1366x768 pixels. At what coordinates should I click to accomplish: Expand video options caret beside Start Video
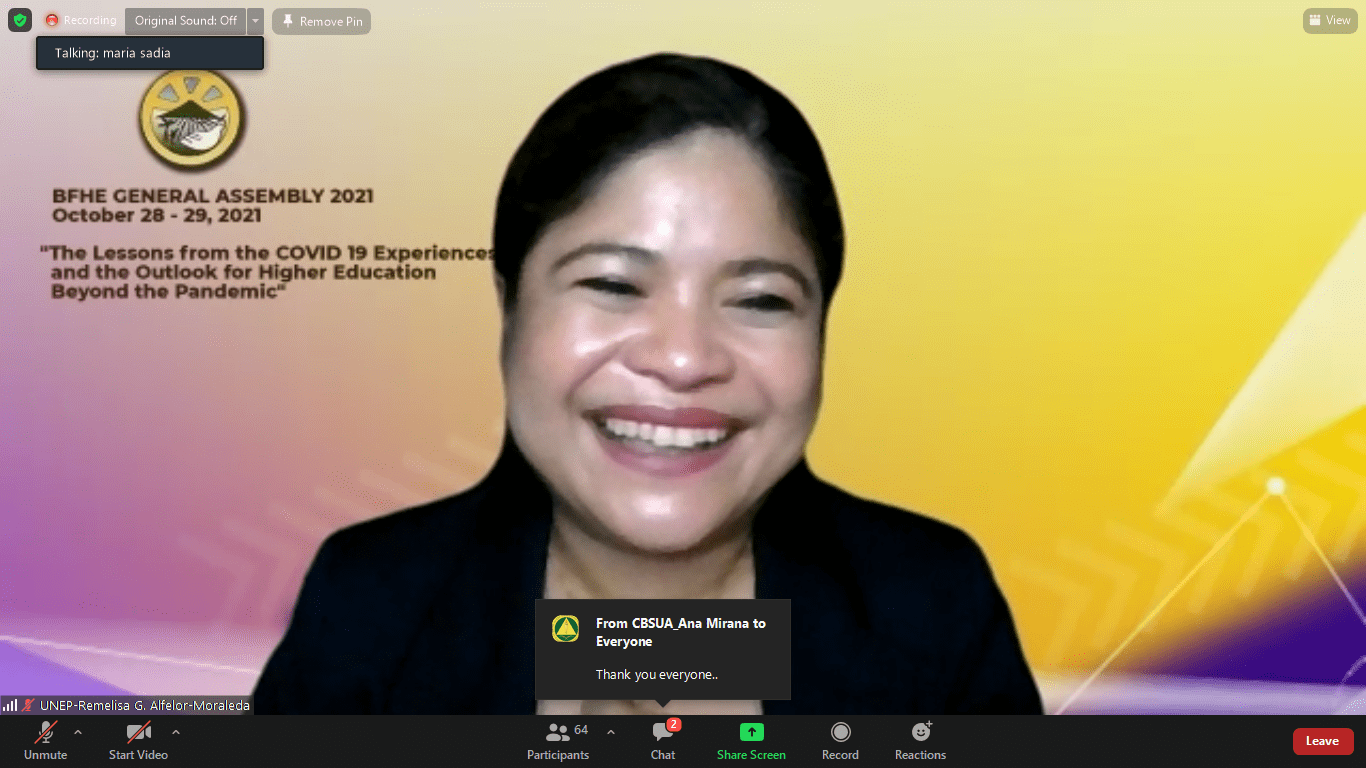[176, 732]
